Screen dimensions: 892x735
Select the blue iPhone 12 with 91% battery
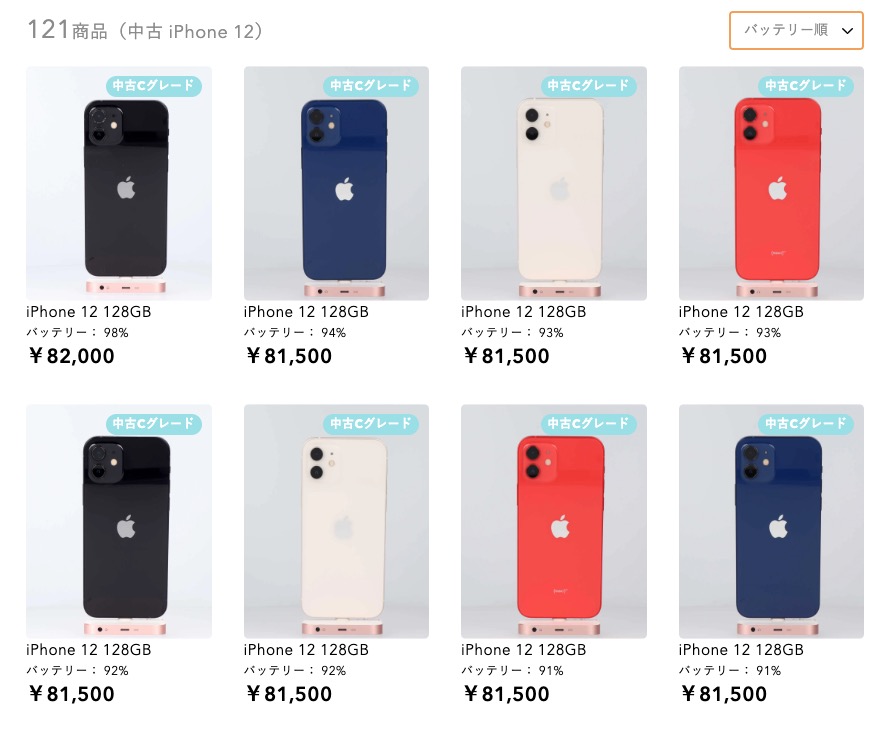[771, 521]
